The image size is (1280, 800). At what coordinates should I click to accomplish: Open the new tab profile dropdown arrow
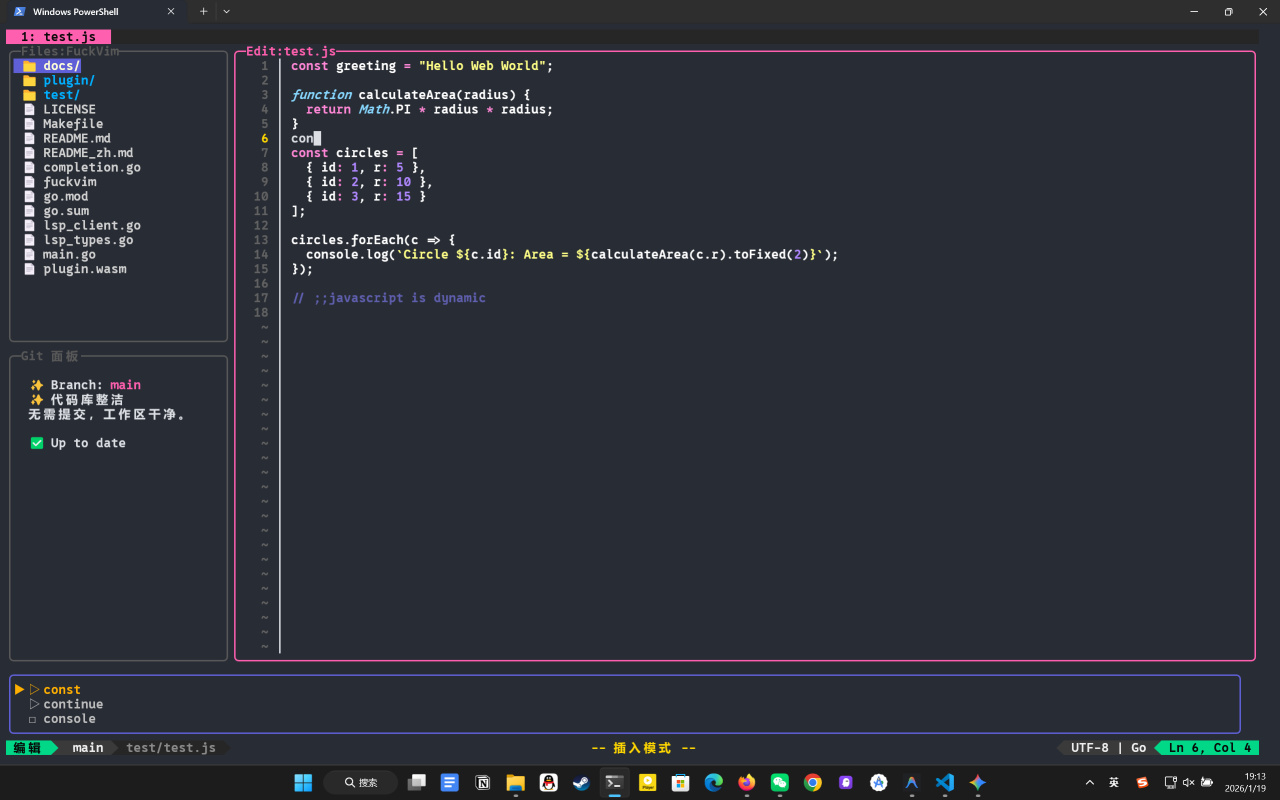[x=226, y=12]
